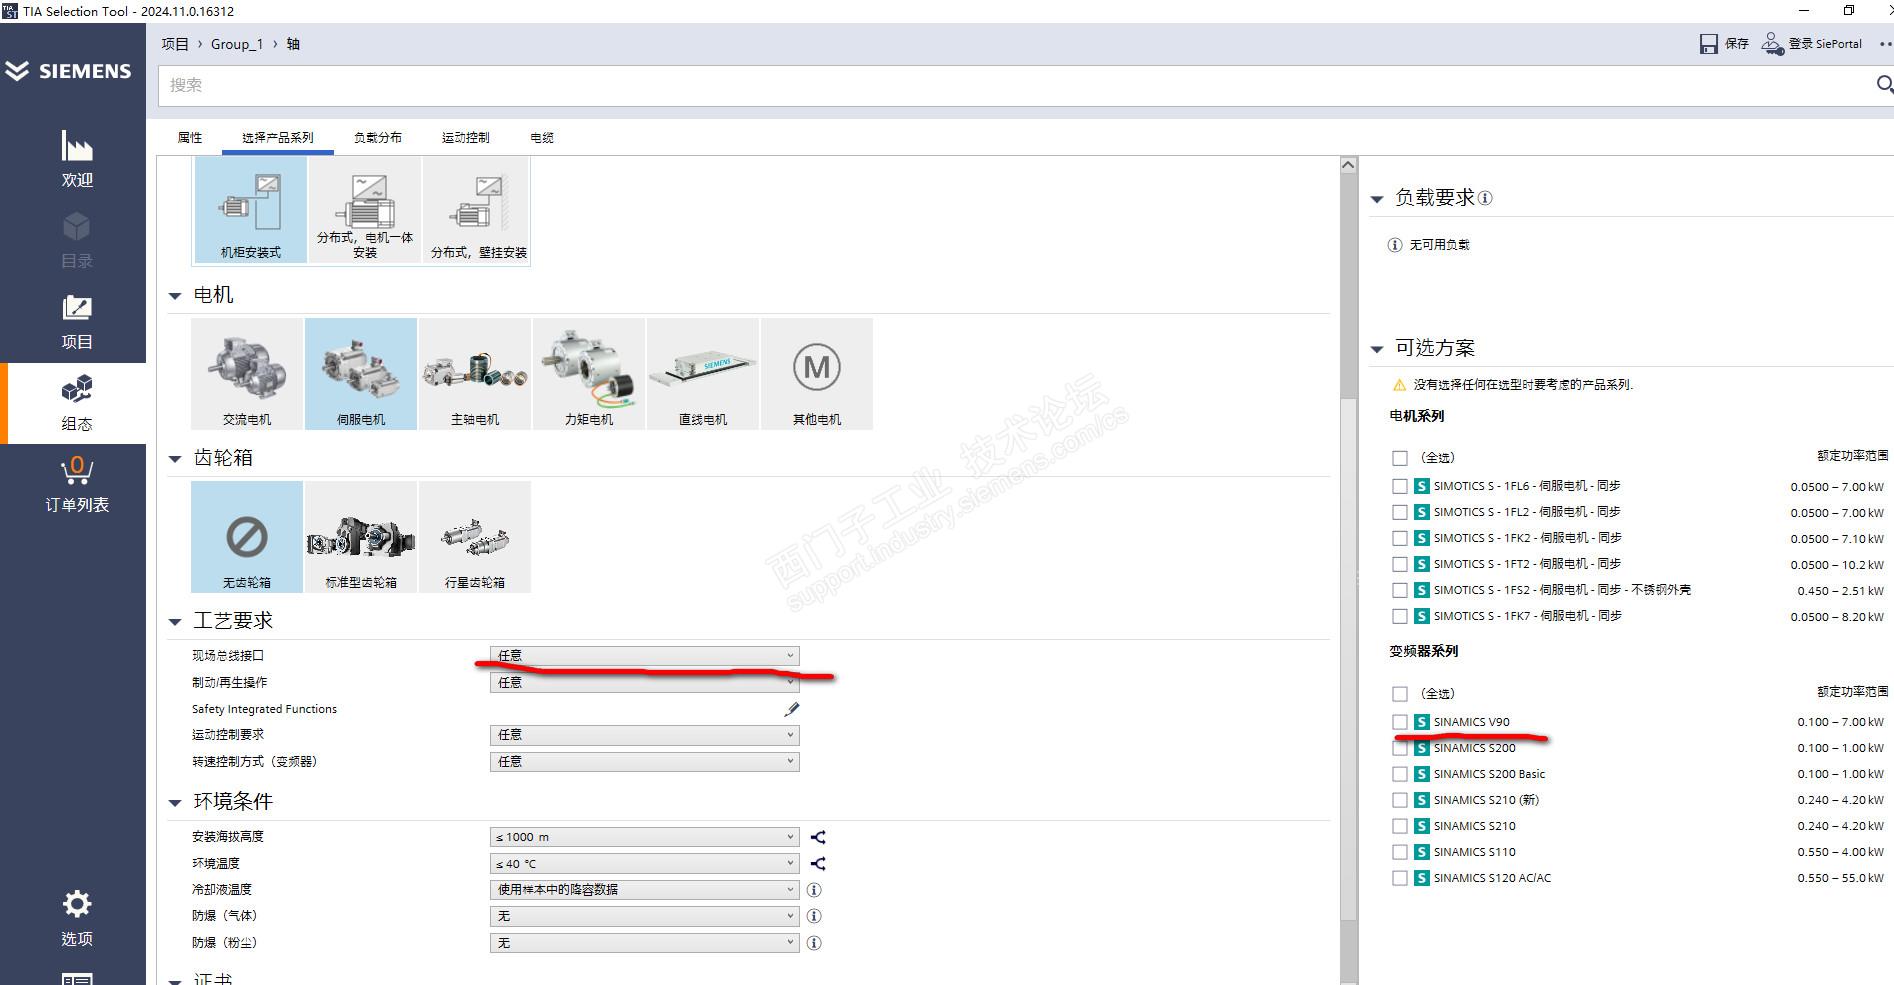Open the 环境温度 dropdown
This screenshot has width=1894, height=985.
[x=645, y=864]
